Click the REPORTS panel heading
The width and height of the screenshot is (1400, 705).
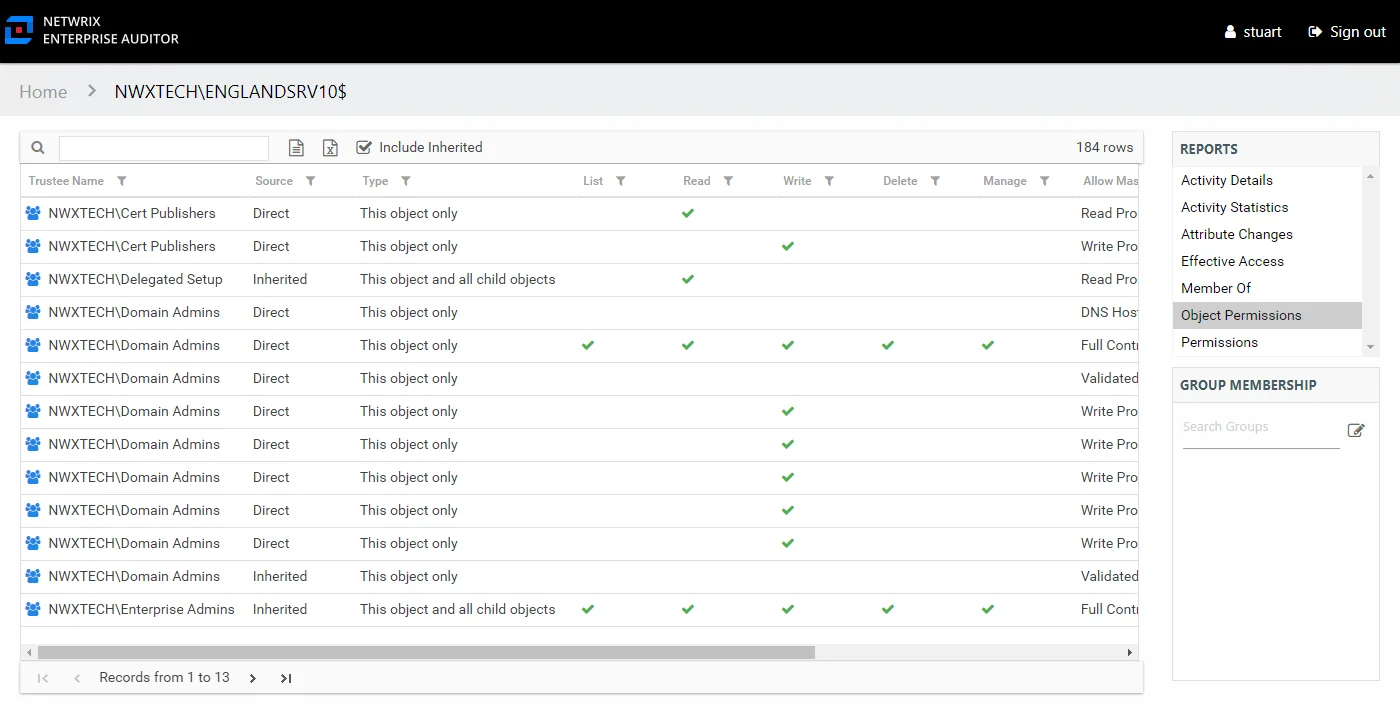pyautogui.click(x=1208, y=149)
